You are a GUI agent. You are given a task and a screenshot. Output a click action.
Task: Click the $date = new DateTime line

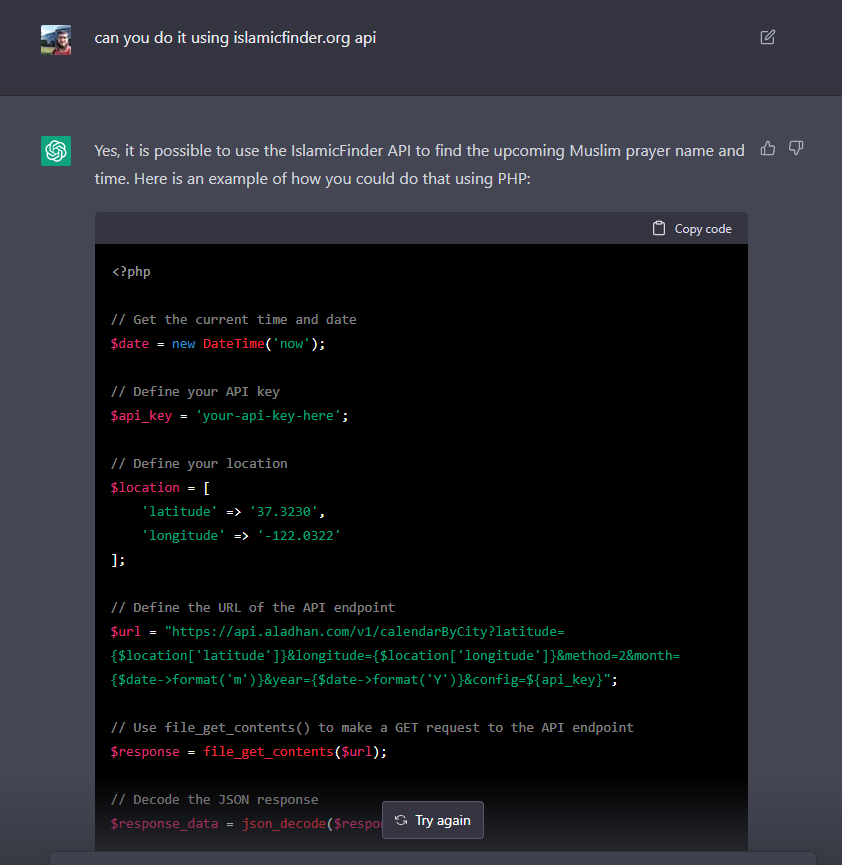tap(218, 344)
